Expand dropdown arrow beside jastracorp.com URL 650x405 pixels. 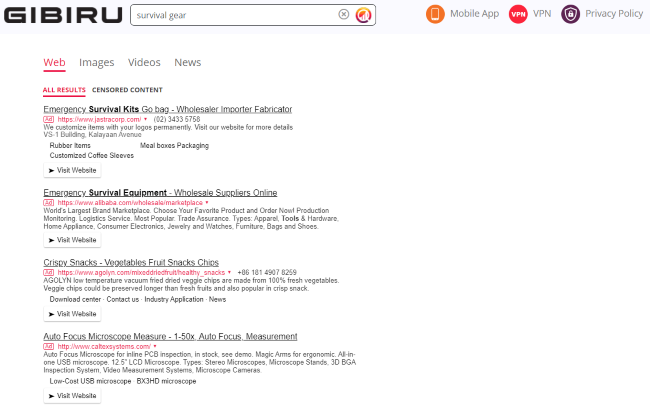click(144, 119)
